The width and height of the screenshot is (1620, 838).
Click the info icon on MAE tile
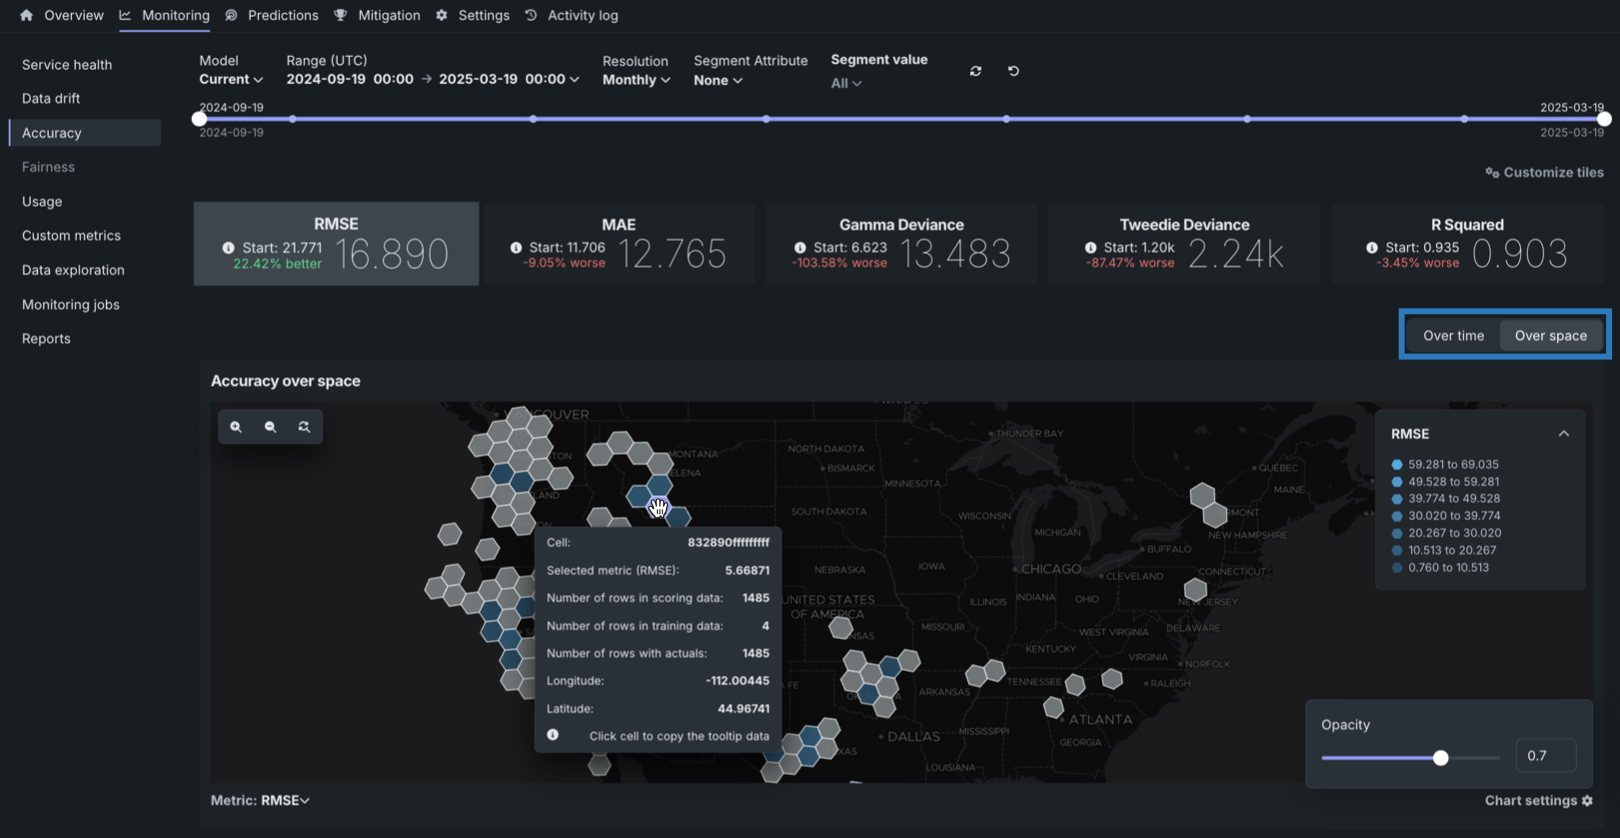pyautogui.click(x=516, y=248)
